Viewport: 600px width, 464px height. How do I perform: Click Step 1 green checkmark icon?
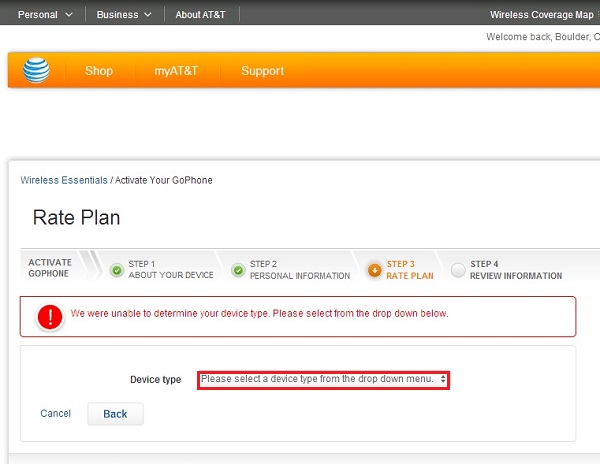(x=117, y=270)
